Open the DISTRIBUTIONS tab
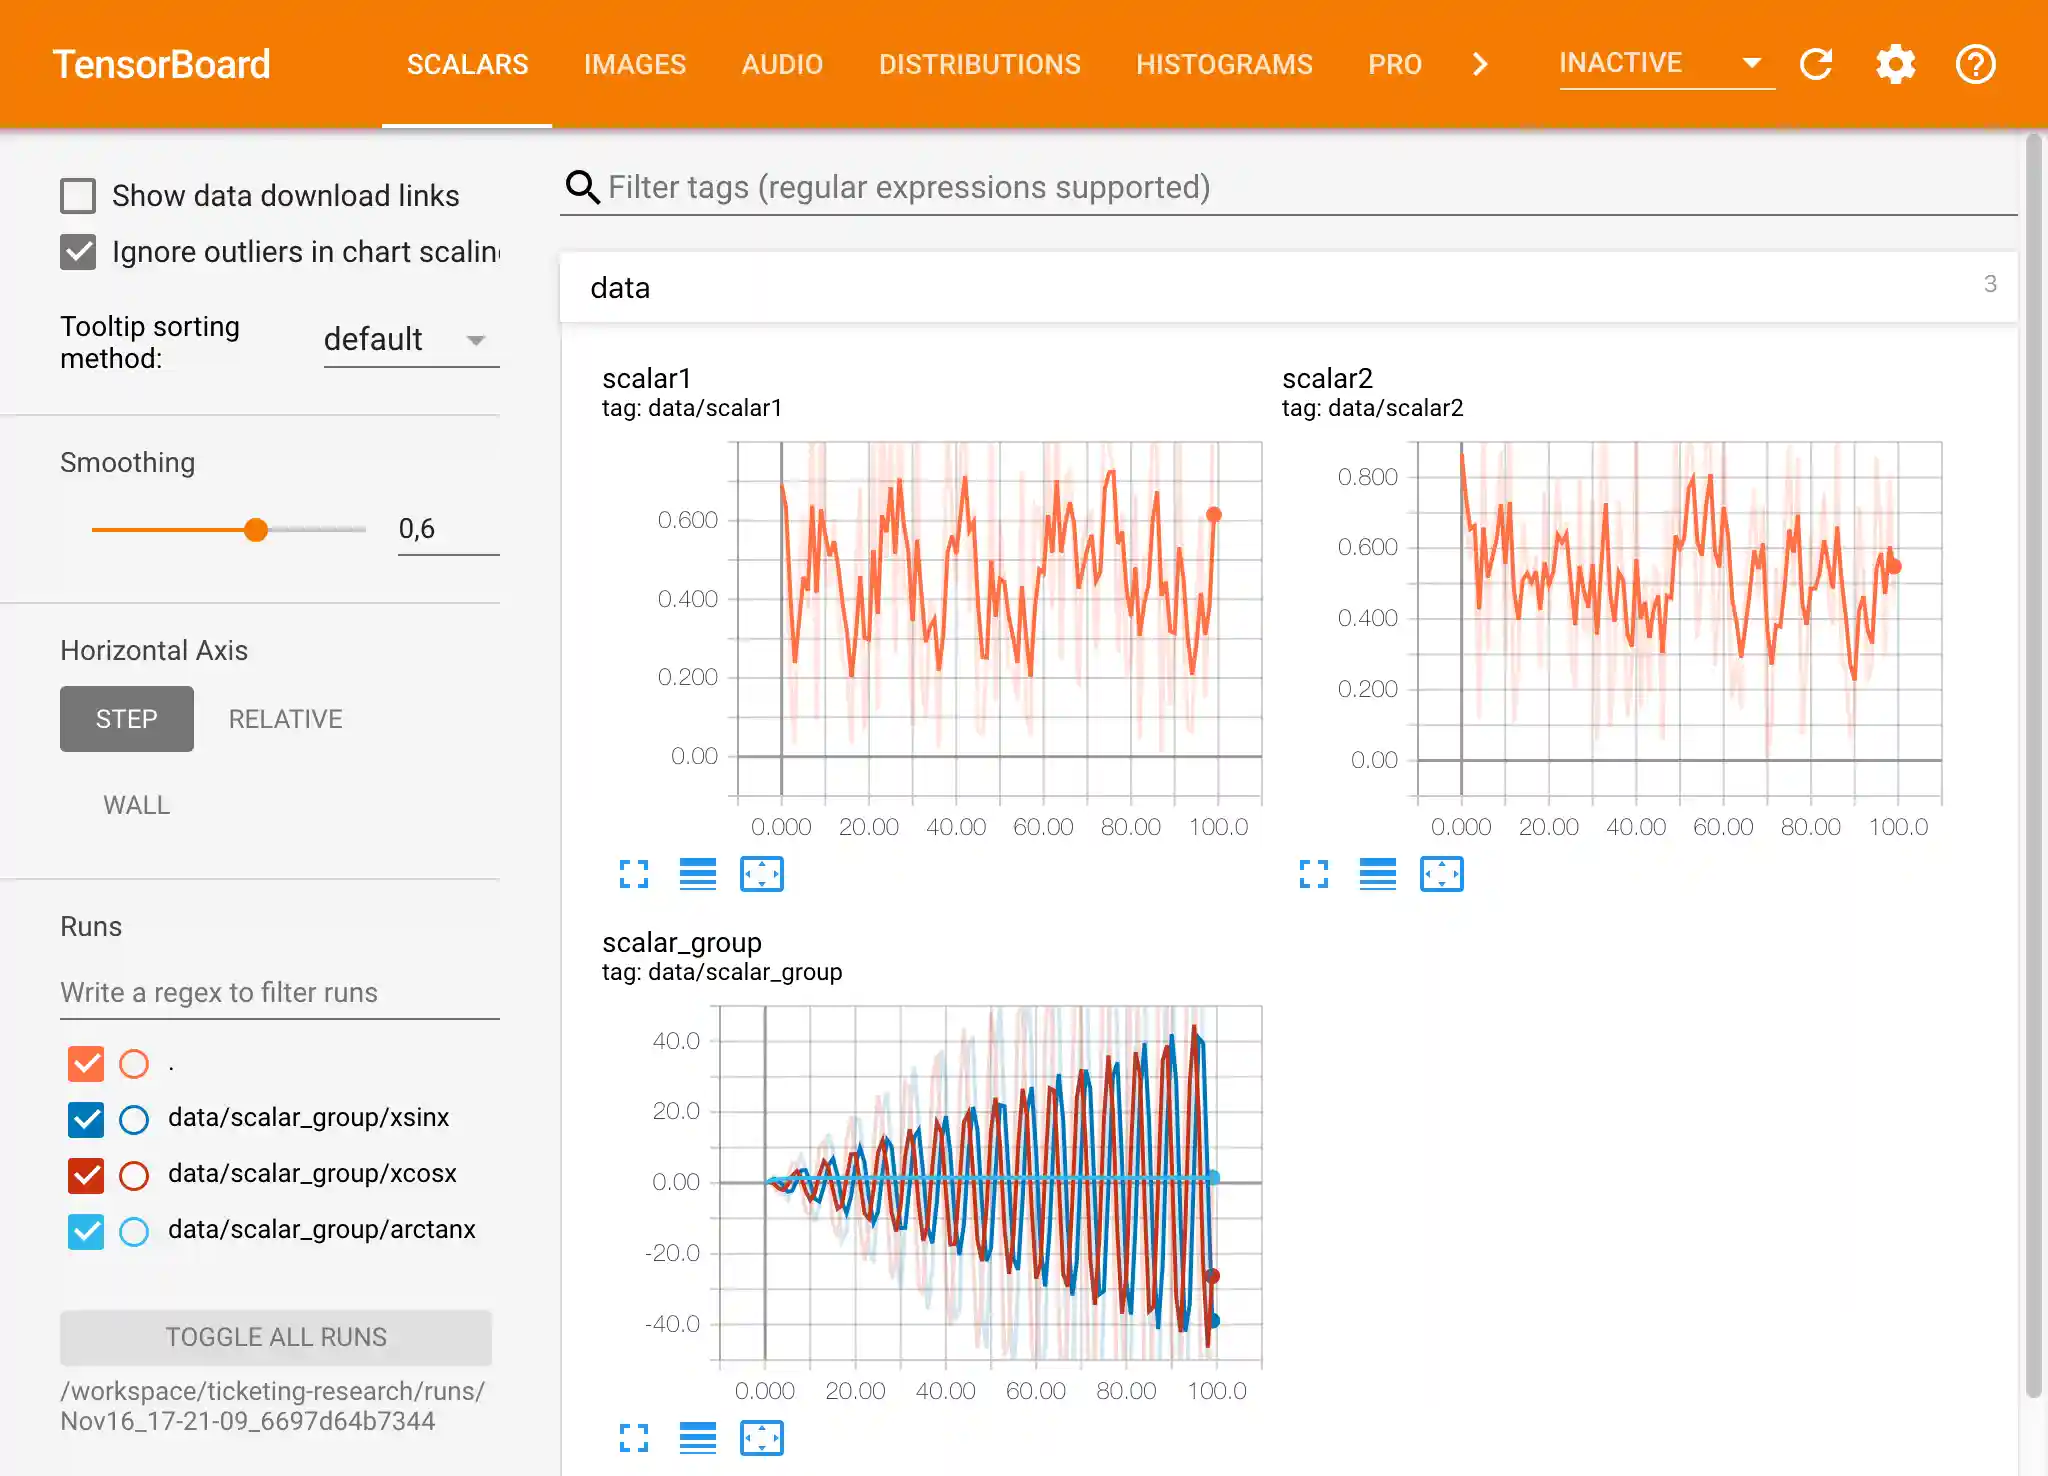Image resolution: width=2048 pixels, height=1476 pixels. (x=979, y=64)
